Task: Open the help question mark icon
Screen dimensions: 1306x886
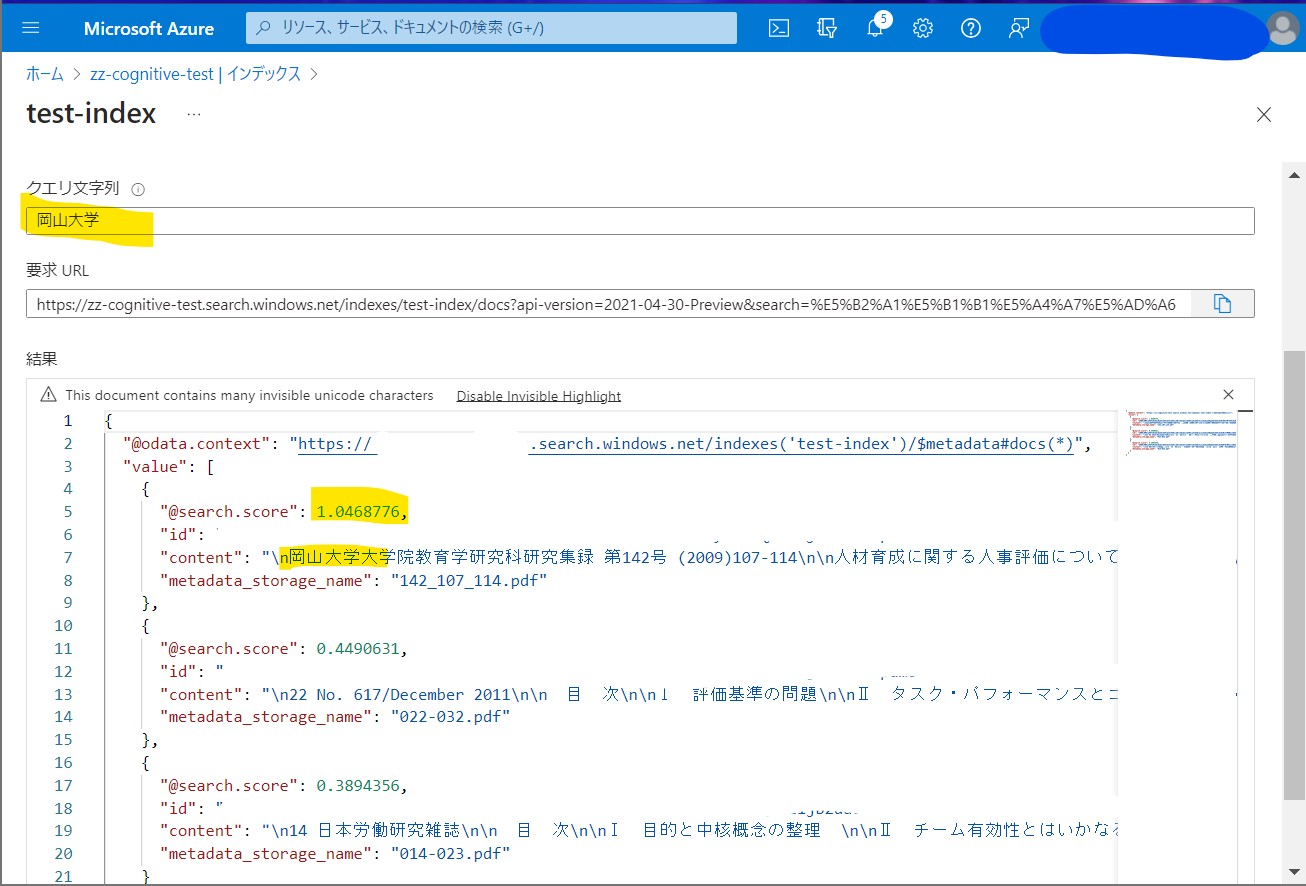Action: tap(971, 28)
